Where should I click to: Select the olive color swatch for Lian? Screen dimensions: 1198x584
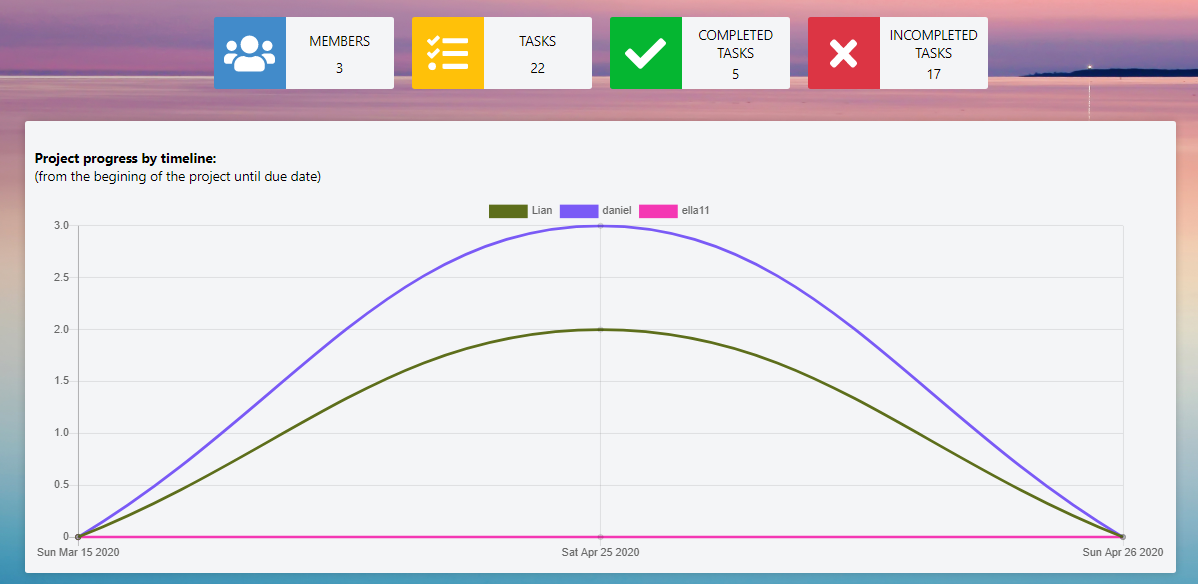click(x=506, y=211)
